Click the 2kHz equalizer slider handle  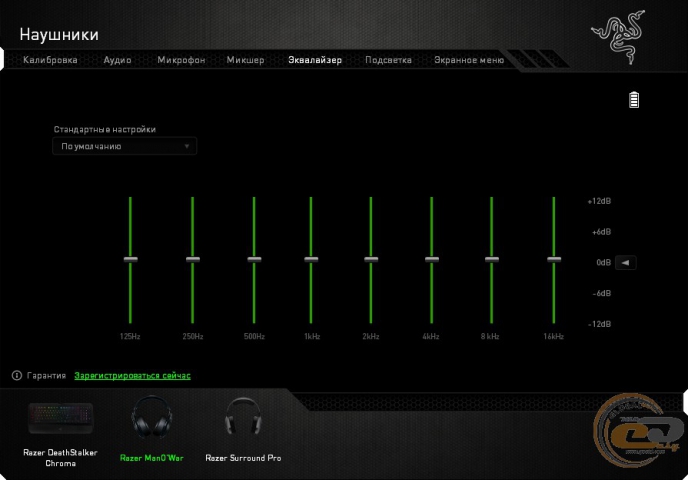371,259
